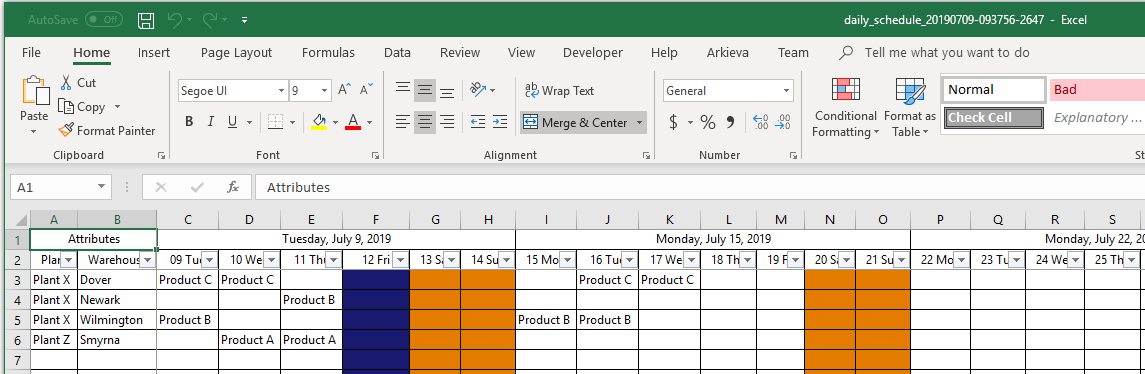The image size is (1145, 374).
Task: Apply the Comma Style icon
Action: (x=730, y=122)
